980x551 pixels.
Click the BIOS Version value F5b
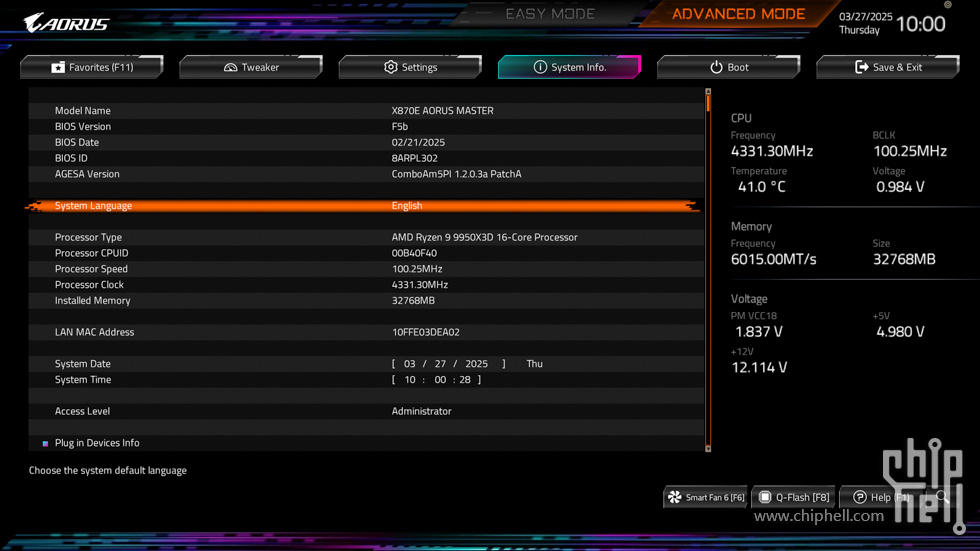point(400,126)
